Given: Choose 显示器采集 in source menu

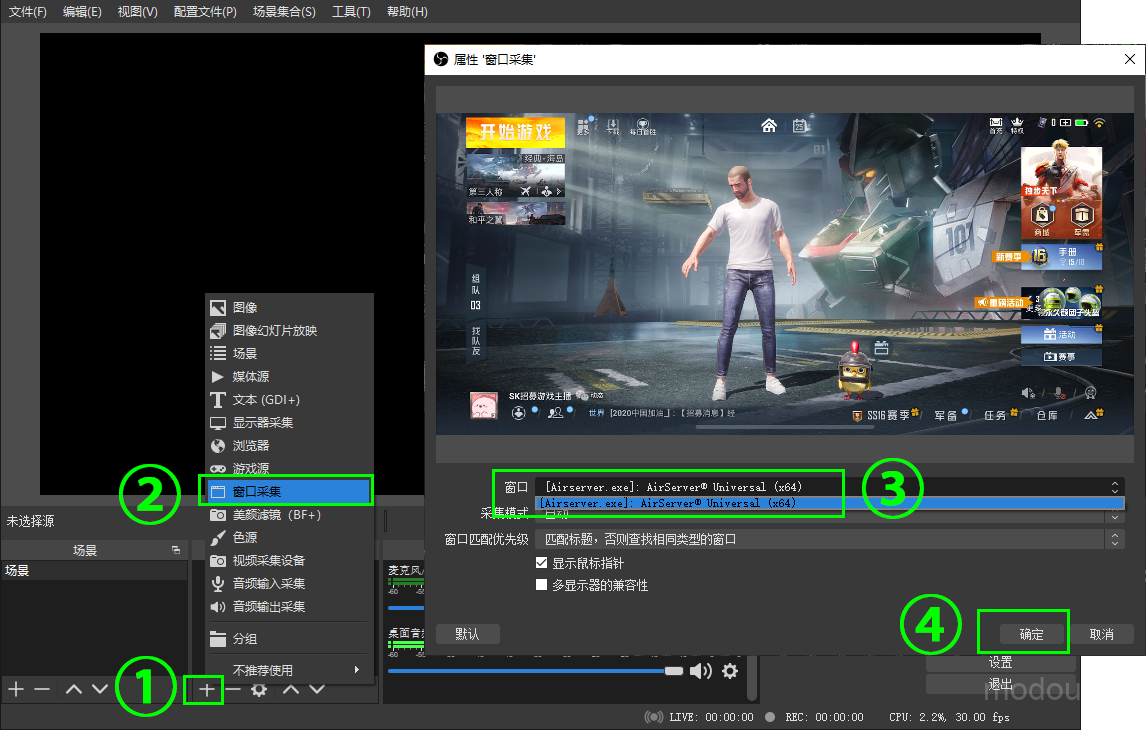Looking at the screenshot, I should coord(262,423).
